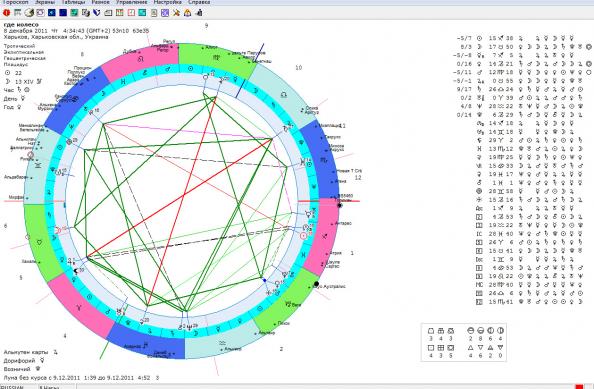This screenshot has height=389, width=594.
Task: Click the yellow warning triangle toolbar icon
Action: tap(187, 13)
